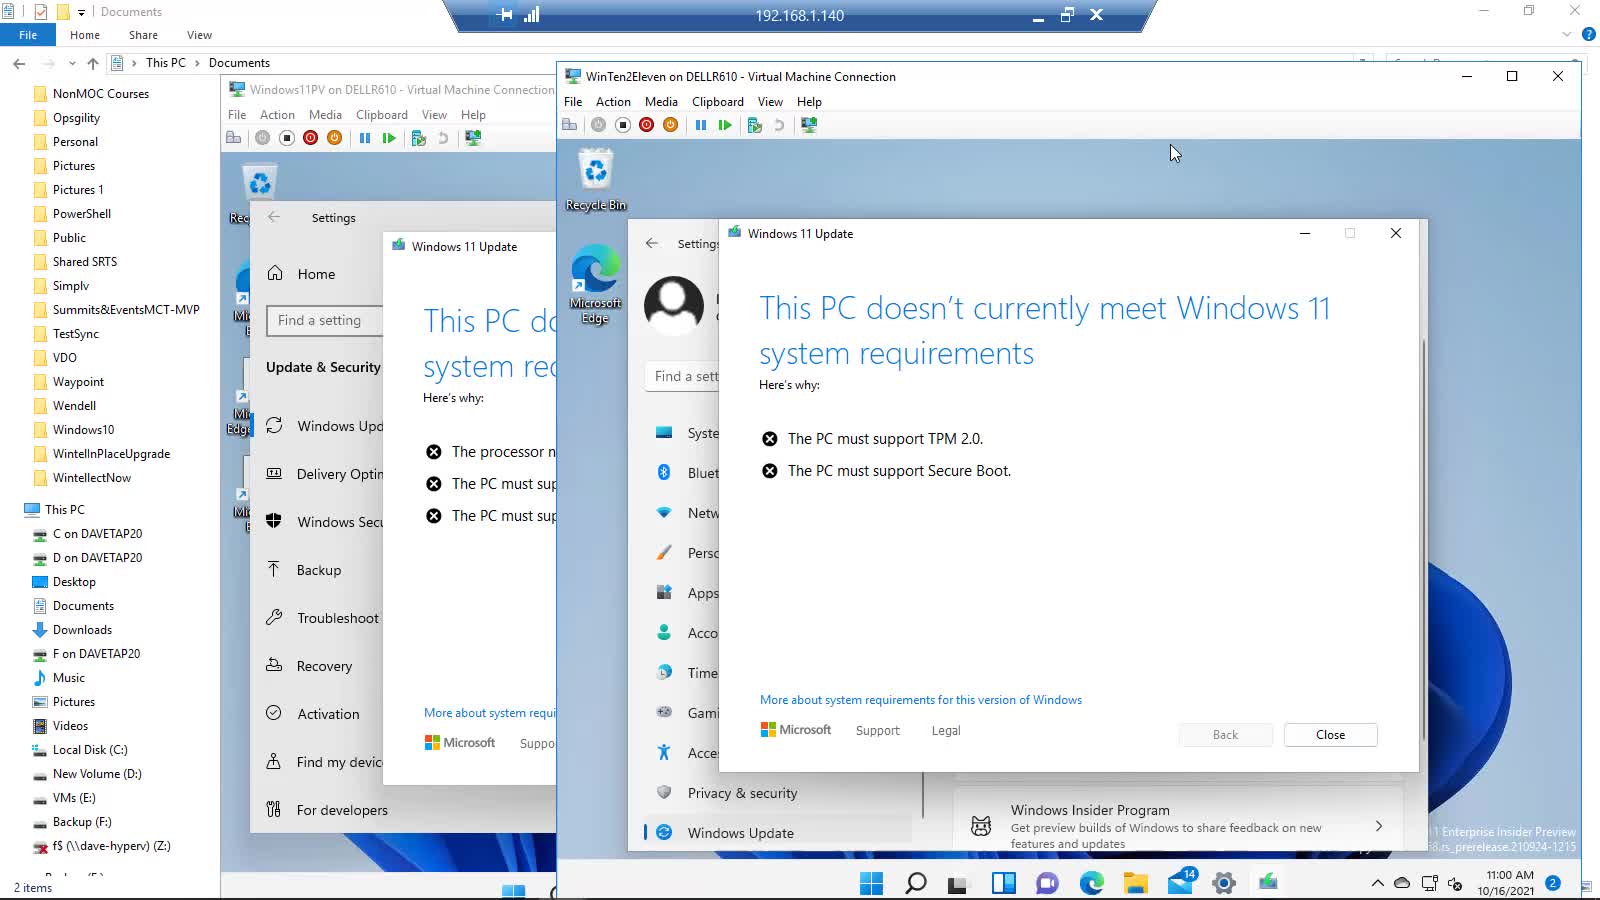Go up one folder level in File Explorer
The height and width of the screenshot is (900, 1600).
pos(93,63)
